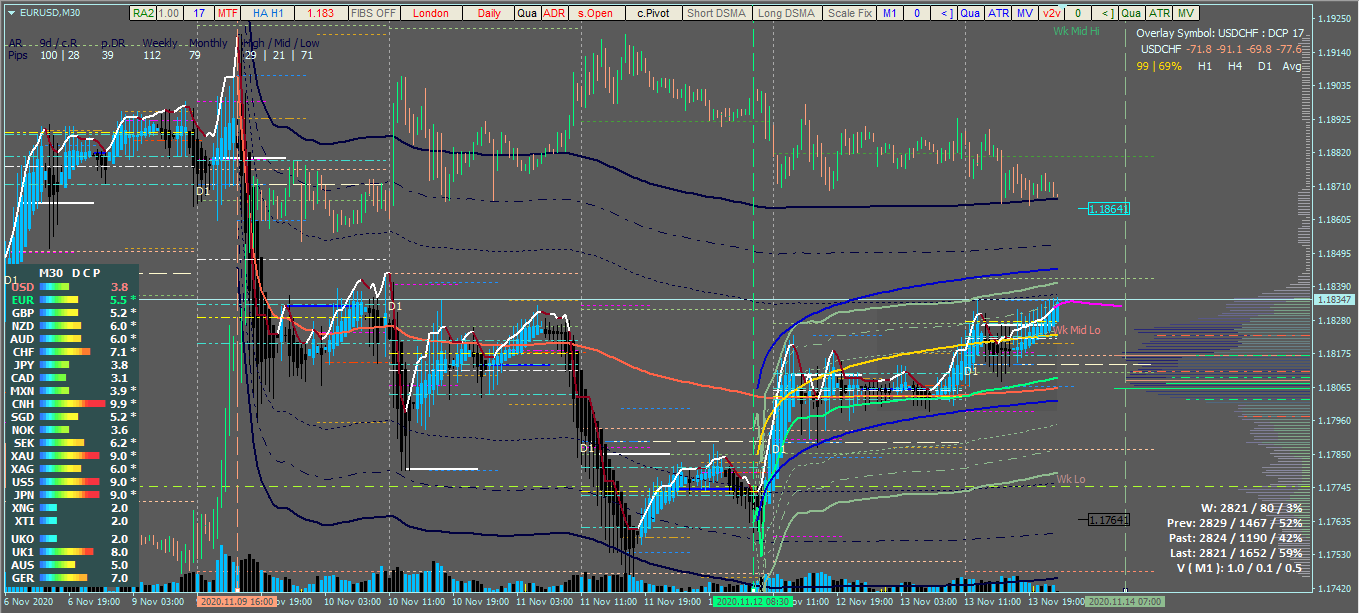Click the blue 17 button

point(198,13)
